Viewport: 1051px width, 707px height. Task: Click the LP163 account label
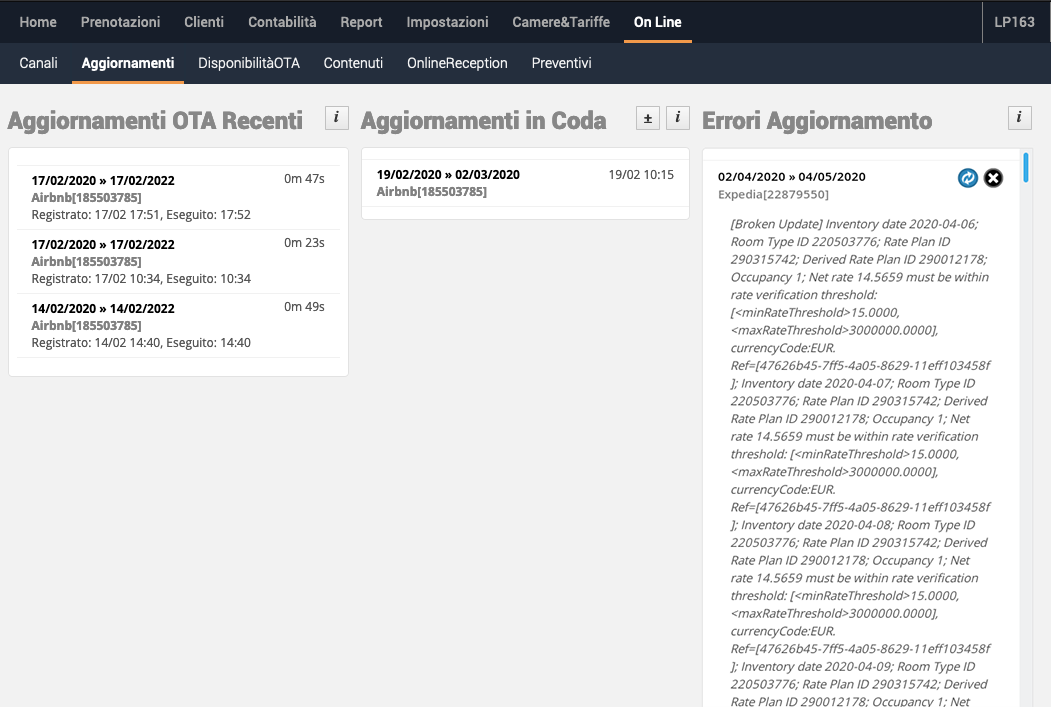pos(1014,22)
